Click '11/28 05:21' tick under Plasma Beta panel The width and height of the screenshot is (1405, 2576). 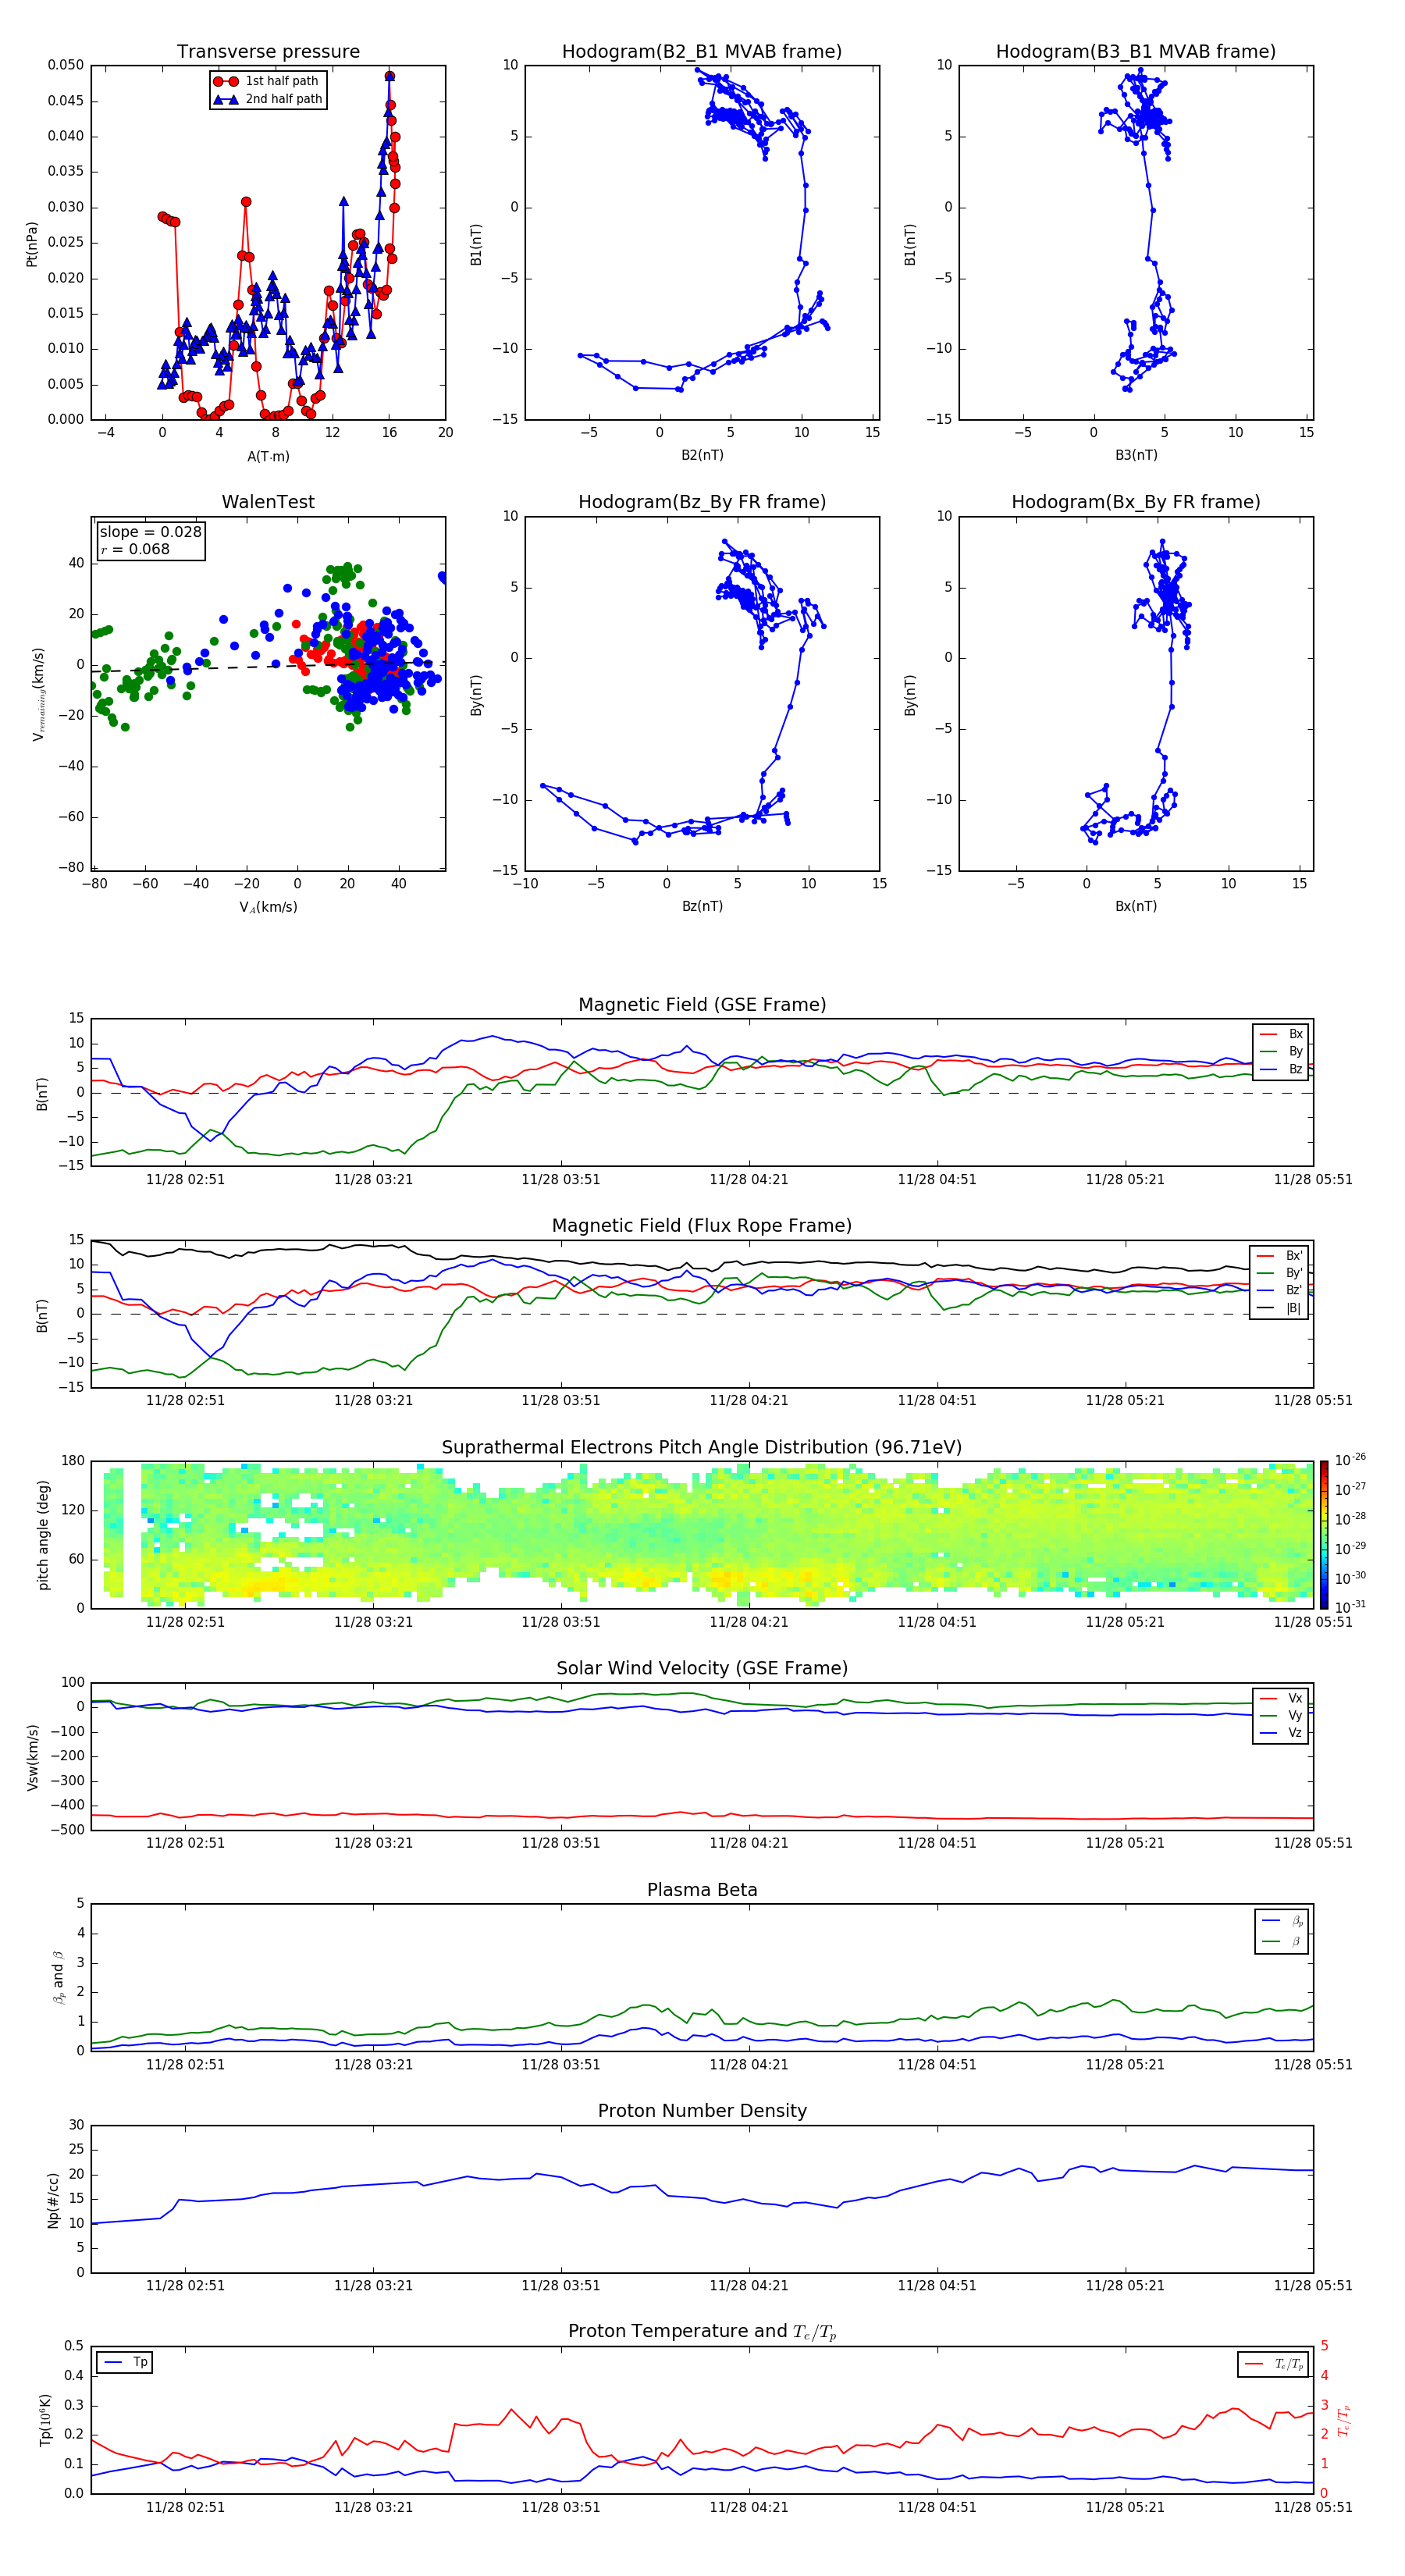tap(1125, 2064)
